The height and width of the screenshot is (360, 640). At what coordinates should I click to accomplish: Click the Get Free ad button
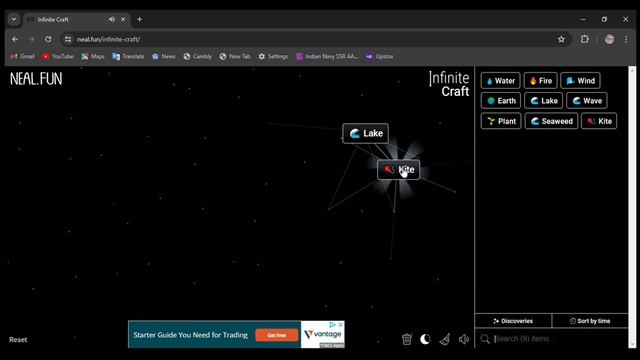(276, 335)
